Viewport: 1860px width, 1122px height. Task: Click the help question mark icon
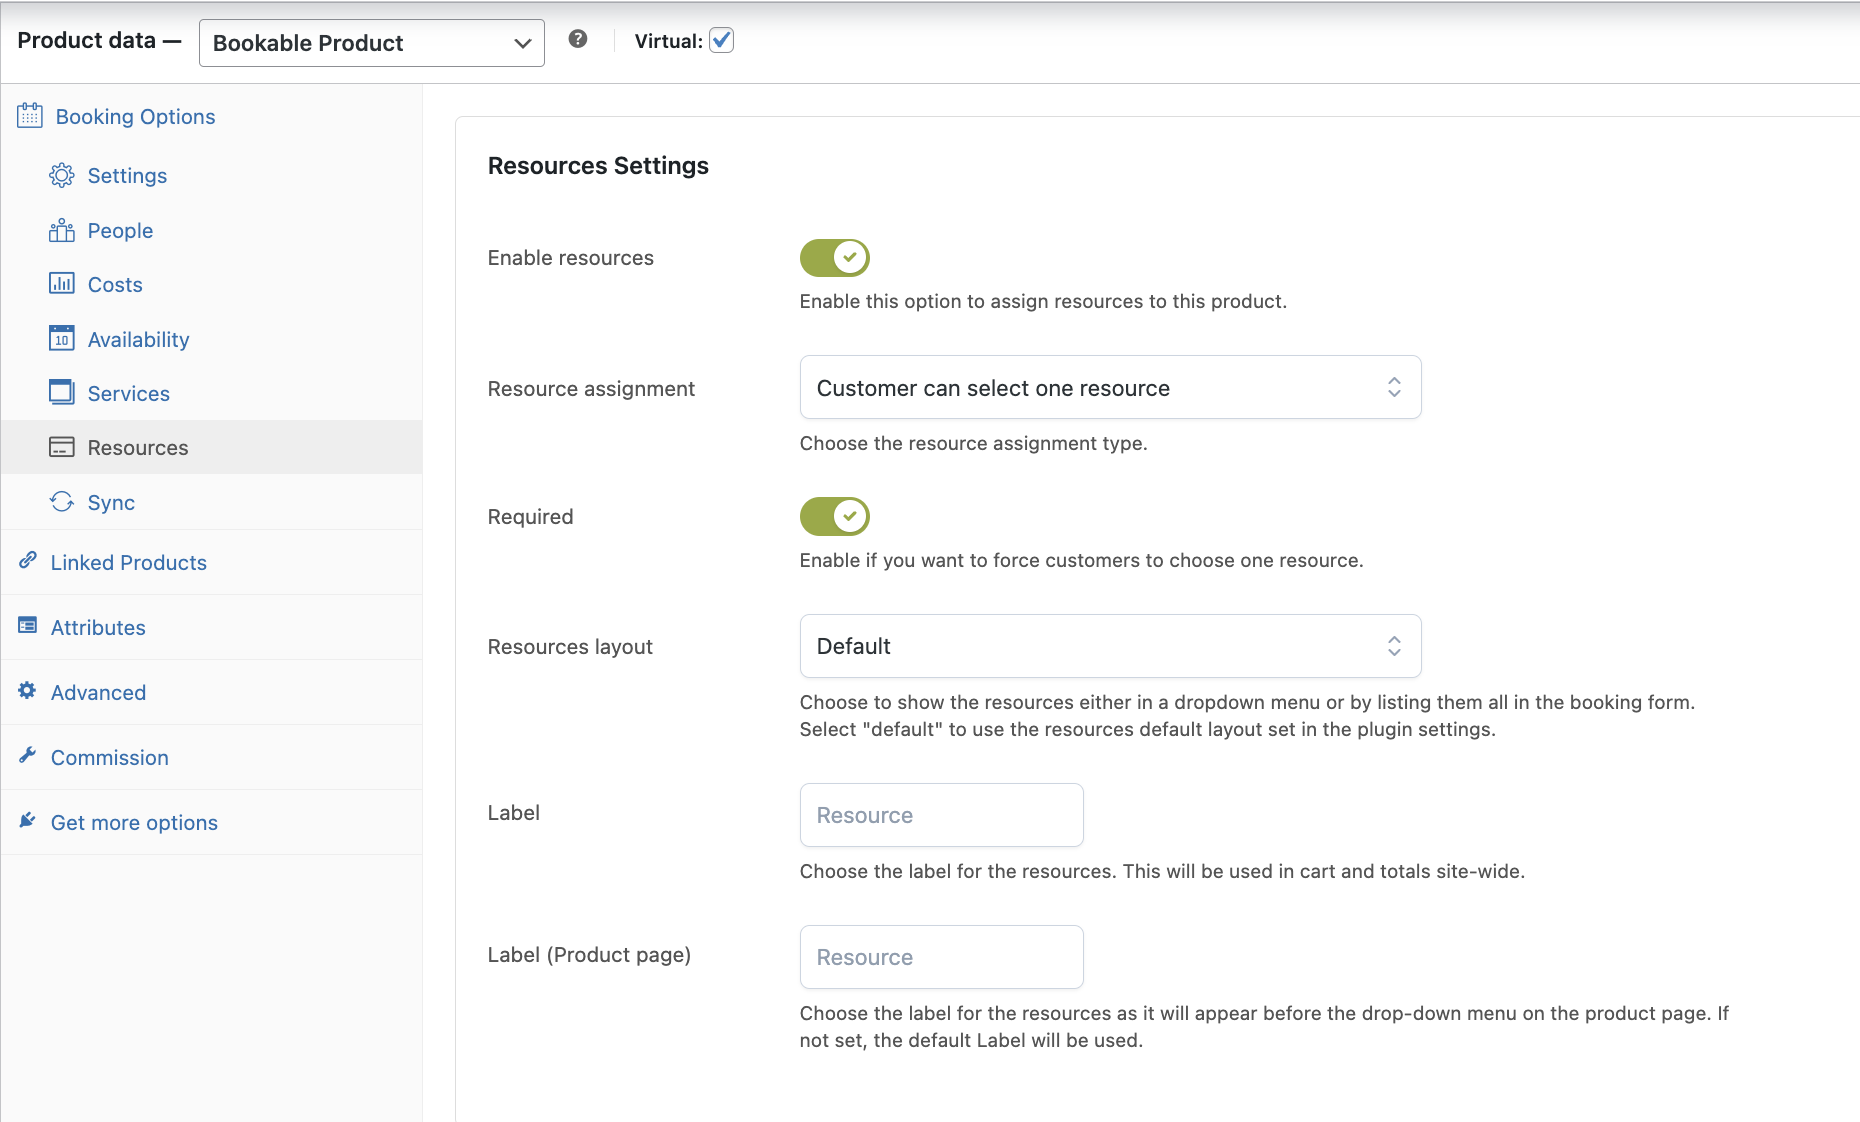pos(577,39)
